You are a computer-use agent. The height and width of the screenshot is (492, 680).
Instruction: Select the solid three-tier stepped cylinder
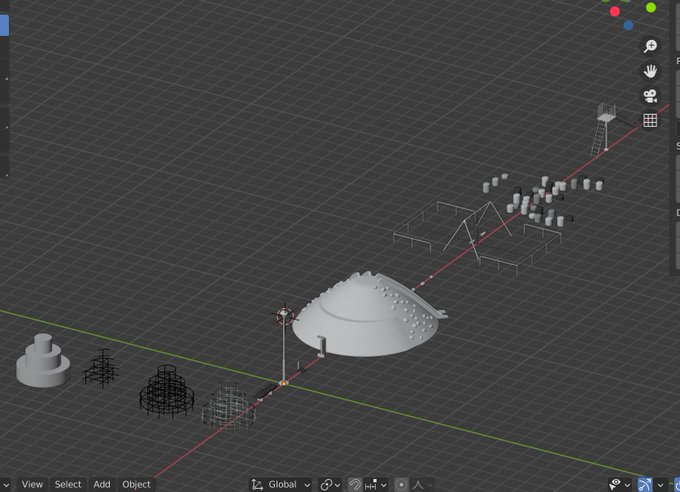pyautogui.click(x=43, y=361)
